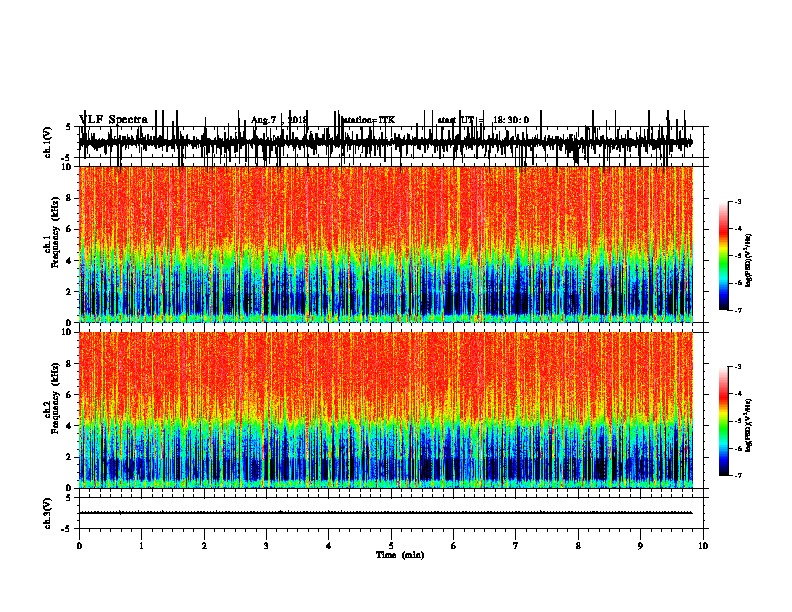Click the ch.1 spectrogram color scale bar
The height and width of the screenshot is (612, 792).
724,255
